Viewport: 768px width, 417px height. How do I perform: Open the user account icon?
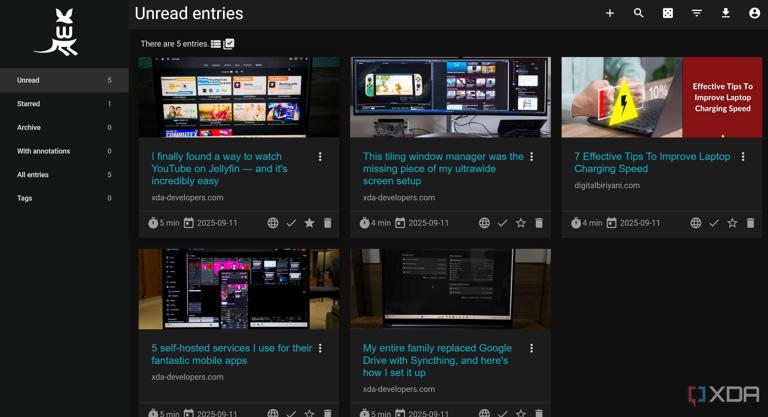coord(754,13)
